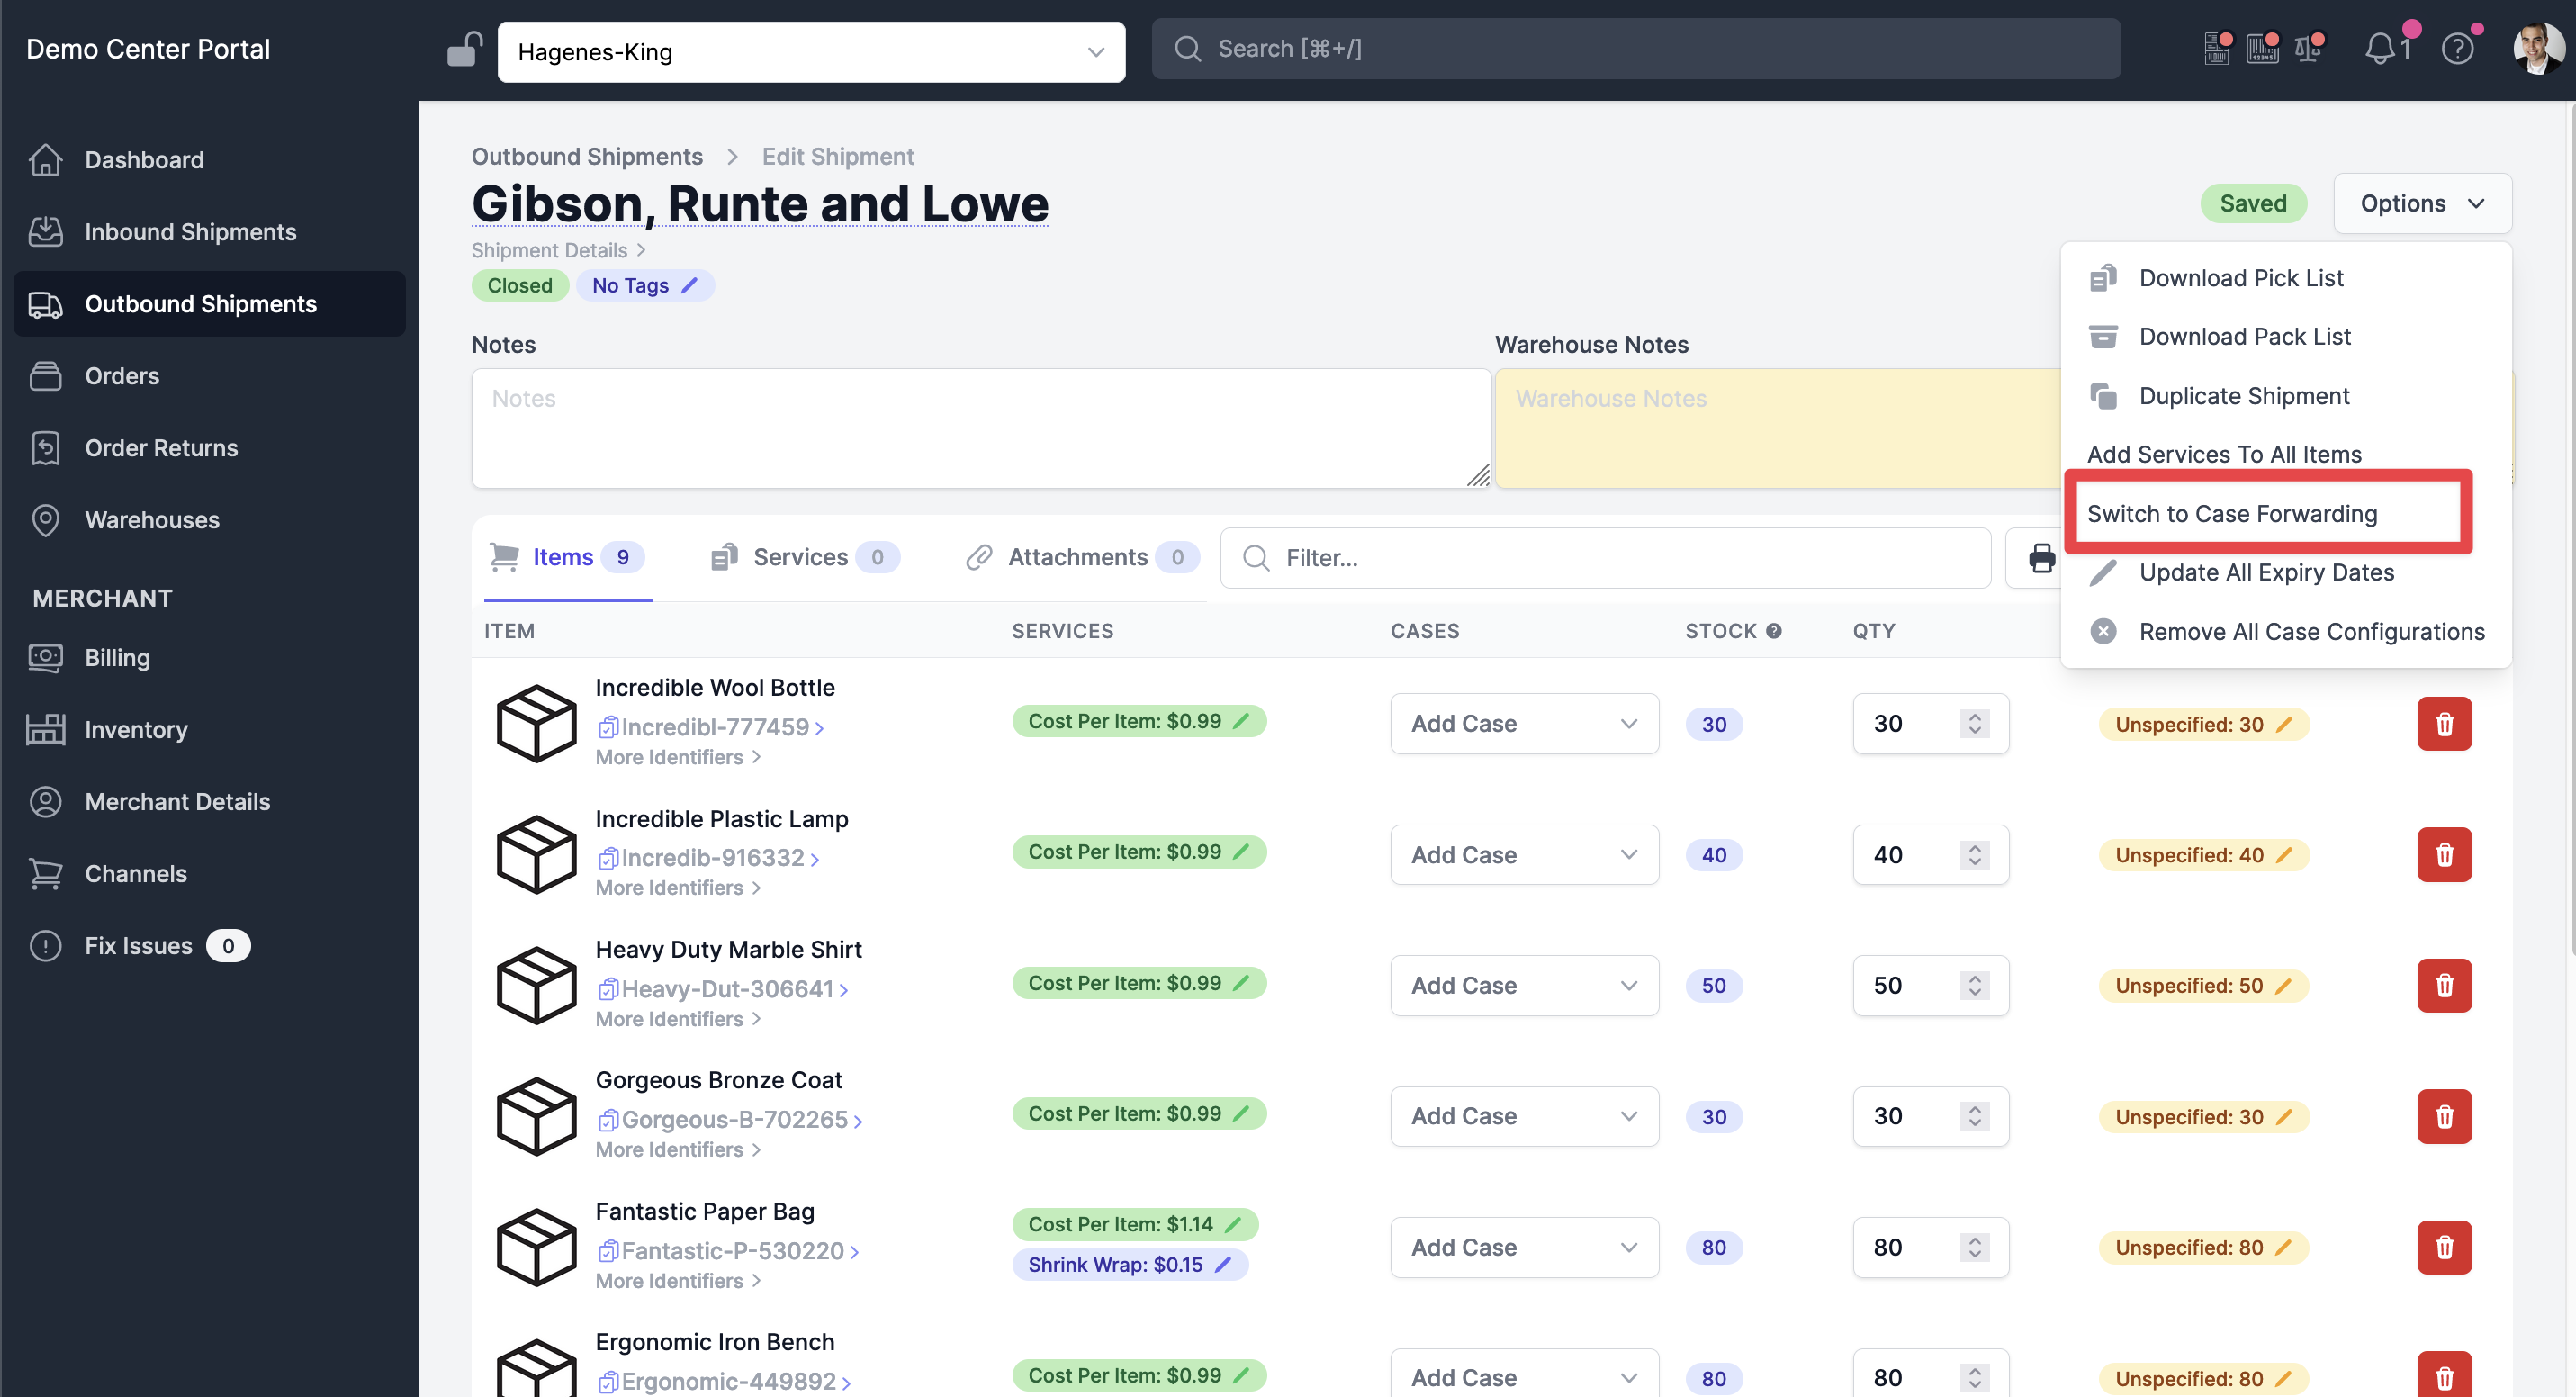Delete the Heavy Duty Marble Shirt row
The width and height of the screenshot is (2576, 1397).
click(2444, 986)
